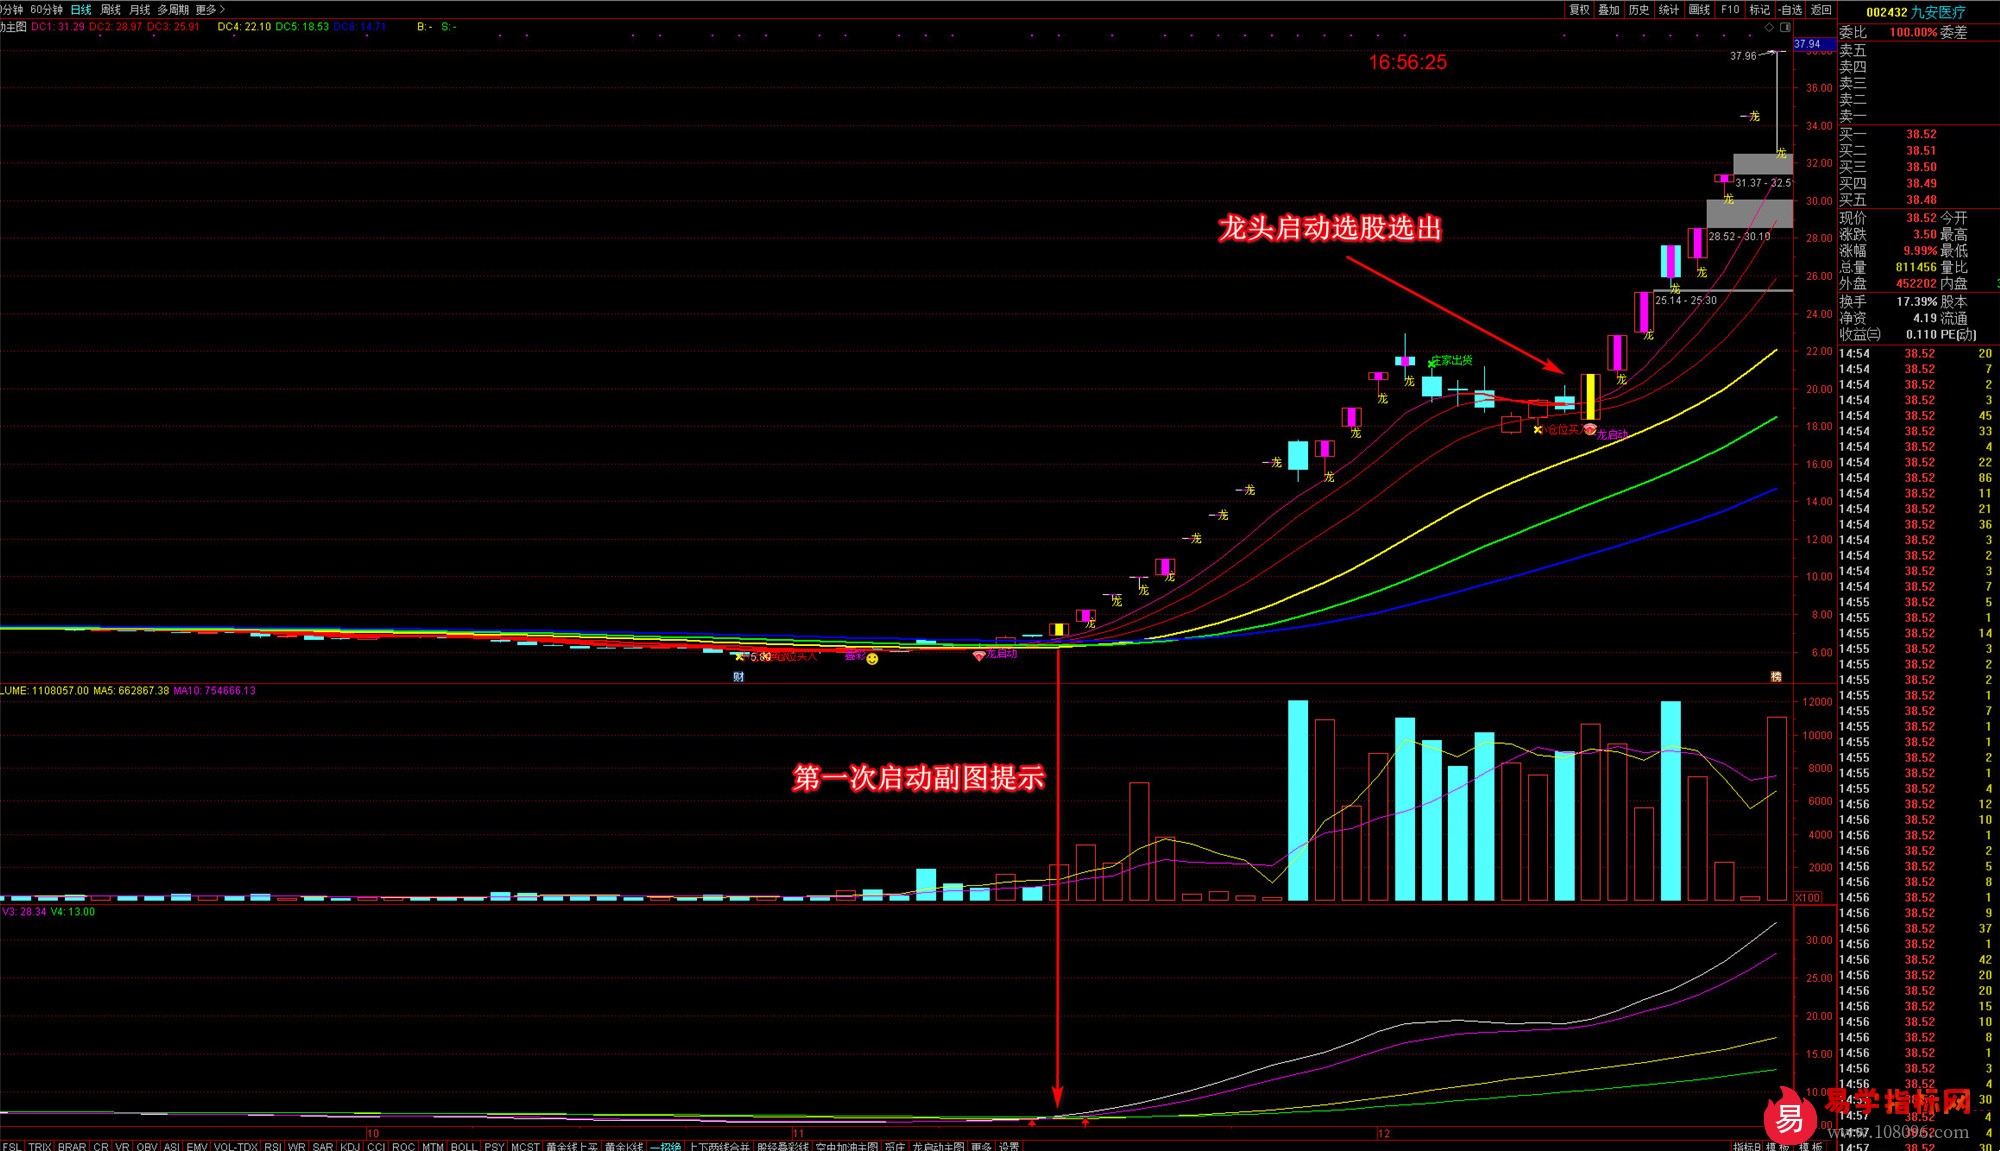Image resolution: width=2000 pixels, height=1151 pixels.
Task: Click the V3: 28.34 sub-chart label
Action: (x=25, y=912)
